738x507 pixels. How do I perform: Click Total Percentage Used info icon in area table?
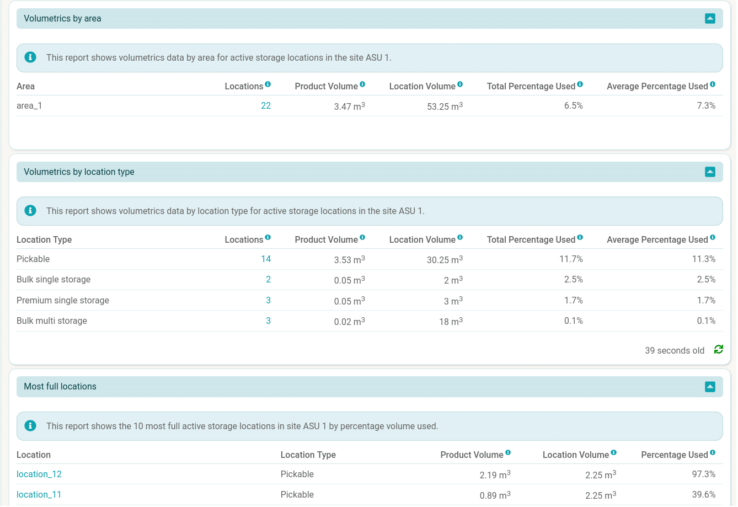click(580, 84)
